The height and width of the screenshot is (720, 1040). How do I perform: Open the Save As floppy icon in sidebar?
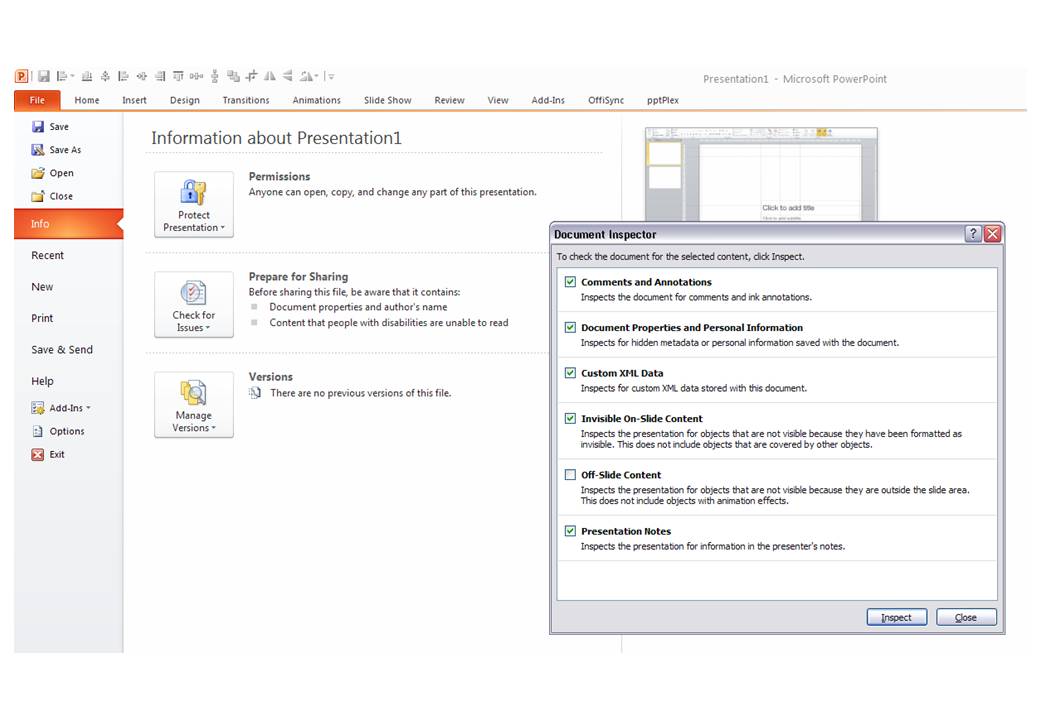[x=38, y=149]
